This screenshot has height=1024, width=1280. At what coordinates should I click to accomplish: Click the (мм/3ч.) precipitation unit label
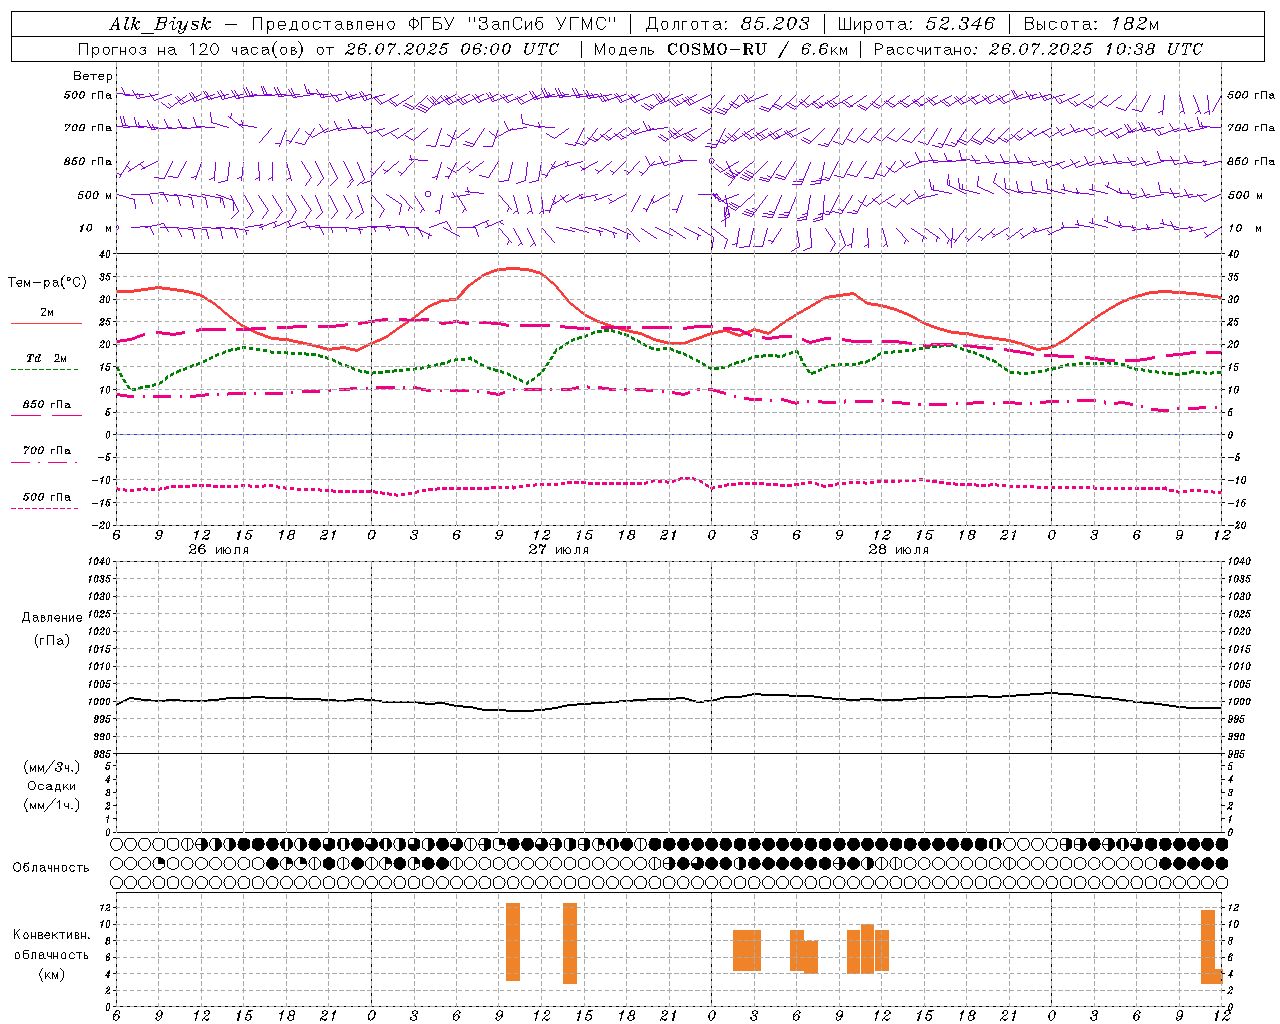point(52,767)
